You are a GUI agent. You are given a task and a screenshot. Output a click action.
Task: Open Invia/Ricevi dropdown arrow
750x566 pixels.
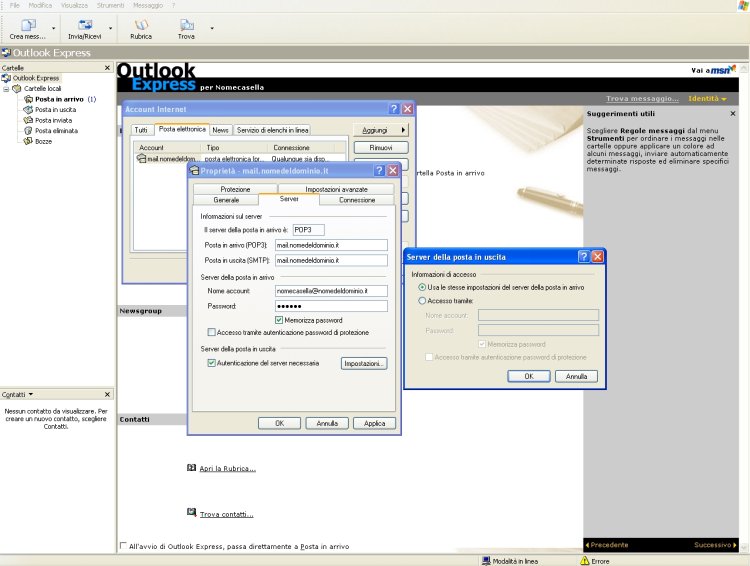tap(110, 28)
